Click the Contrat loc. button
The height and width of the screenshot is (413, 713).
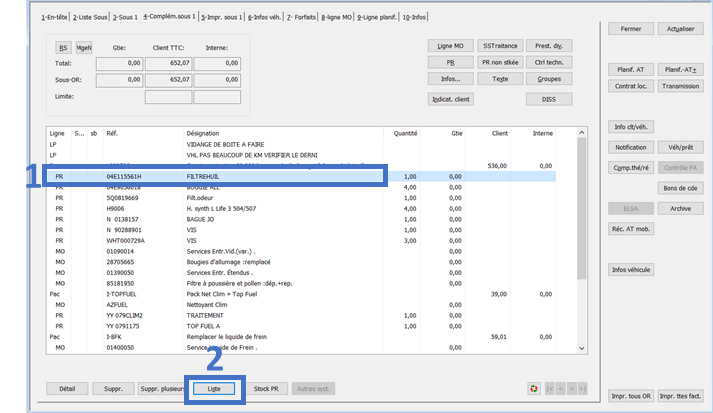pos(631,86)
